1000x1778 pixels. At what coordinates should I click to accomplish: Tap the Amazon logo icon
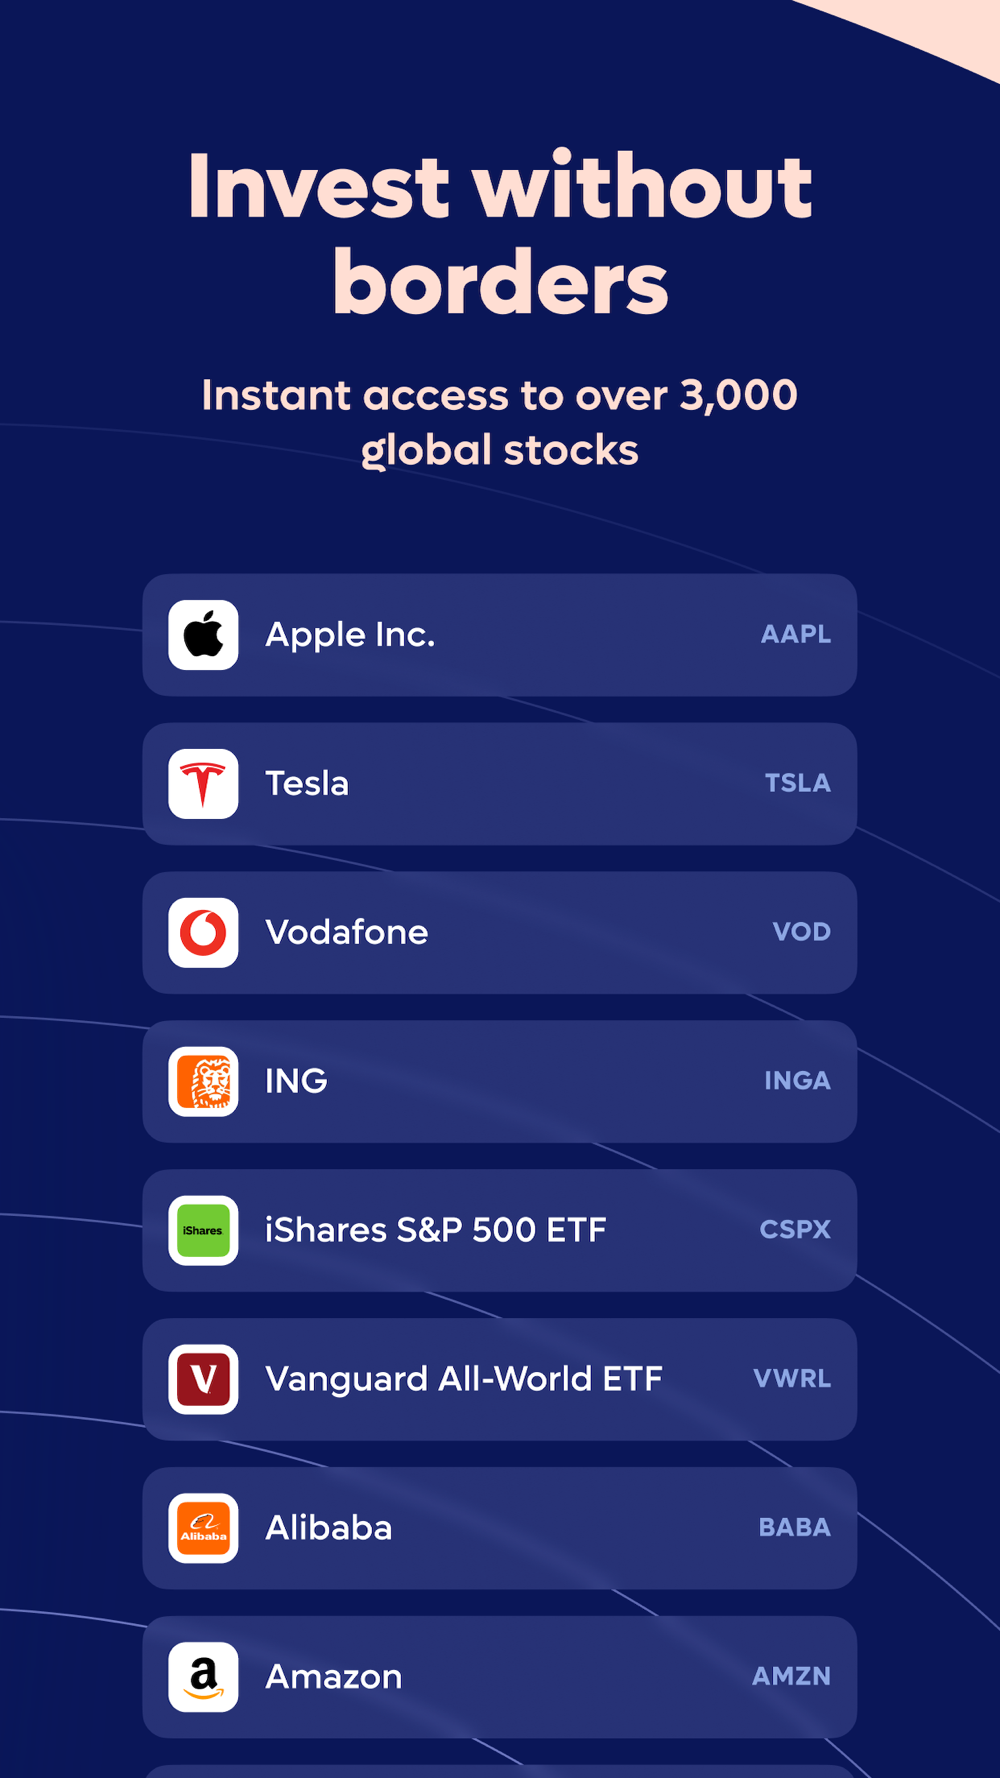(203, 1677)
